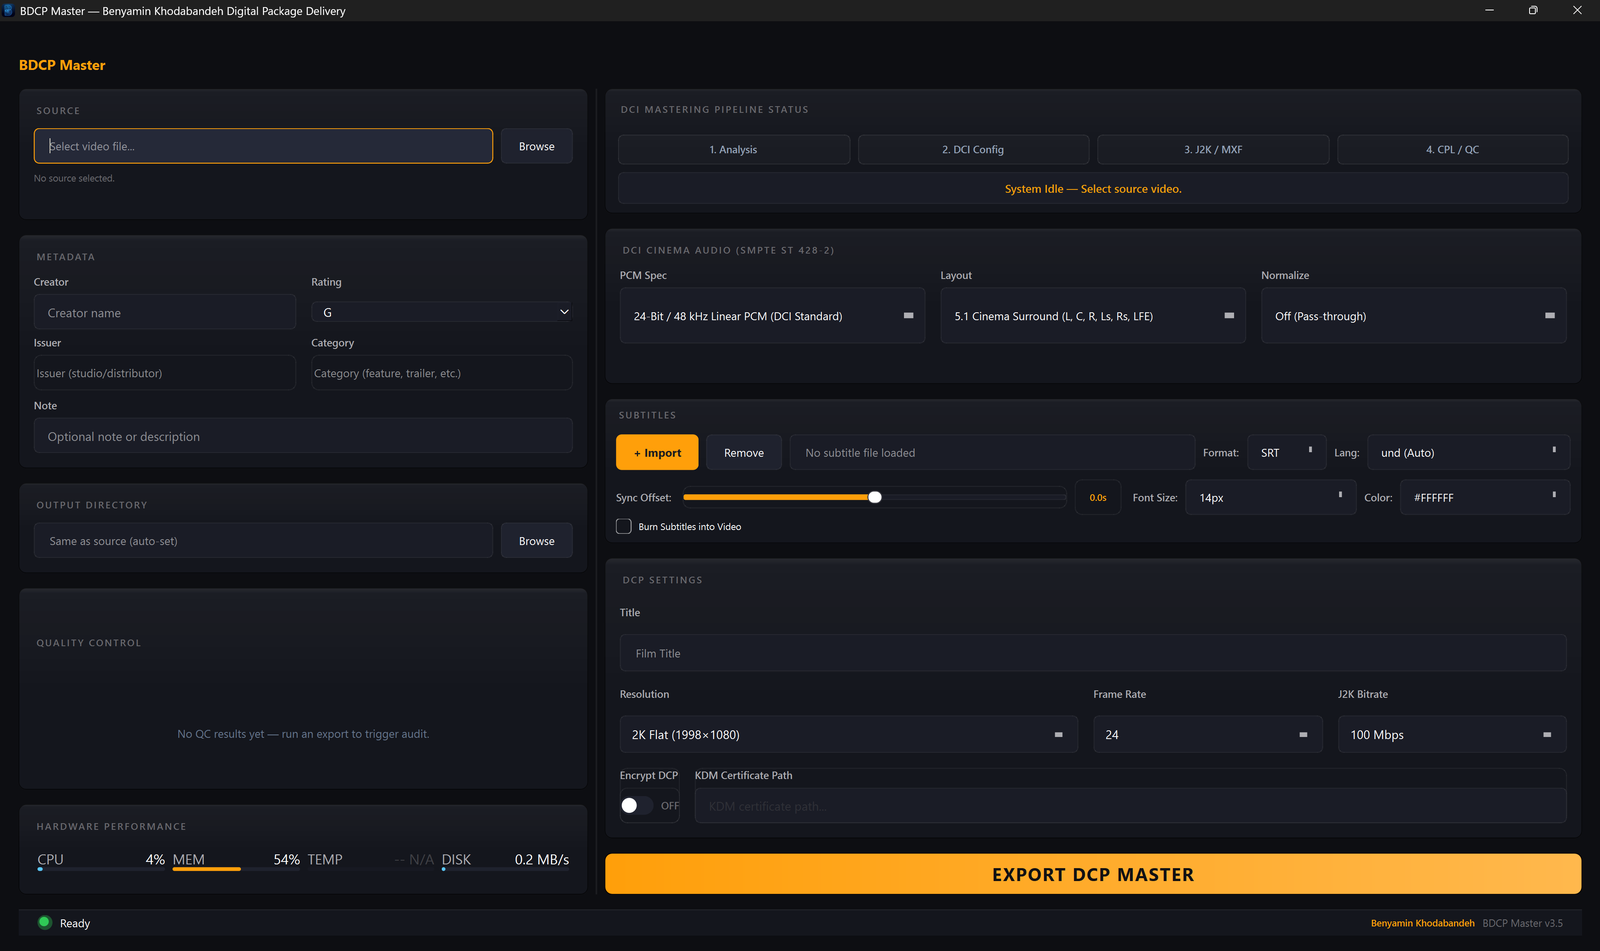Remove the loaded subtitle
The height and width of the screenshot is (951, 1600).
point(744,453)
